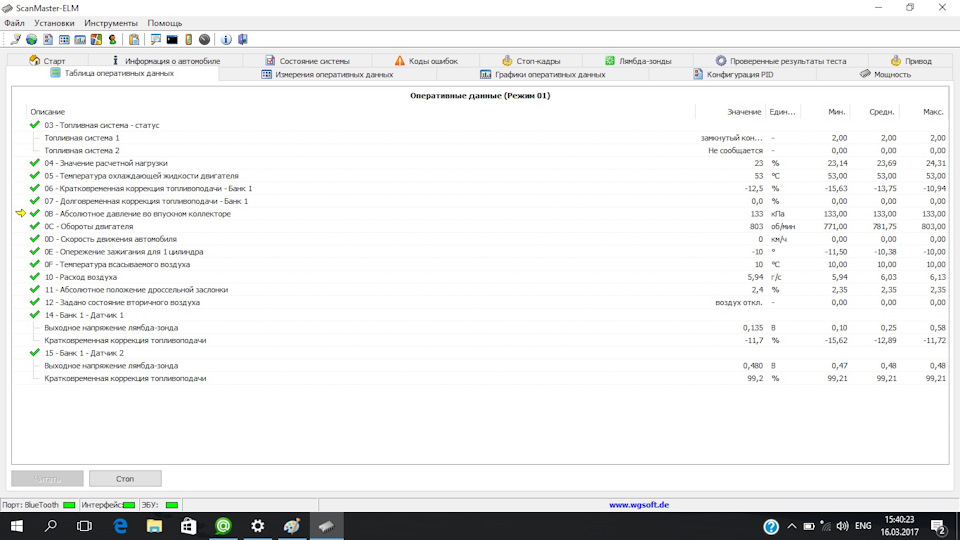960x540 pixels.
Task: Click the greyed Читать button
Action: click(47, 479)
